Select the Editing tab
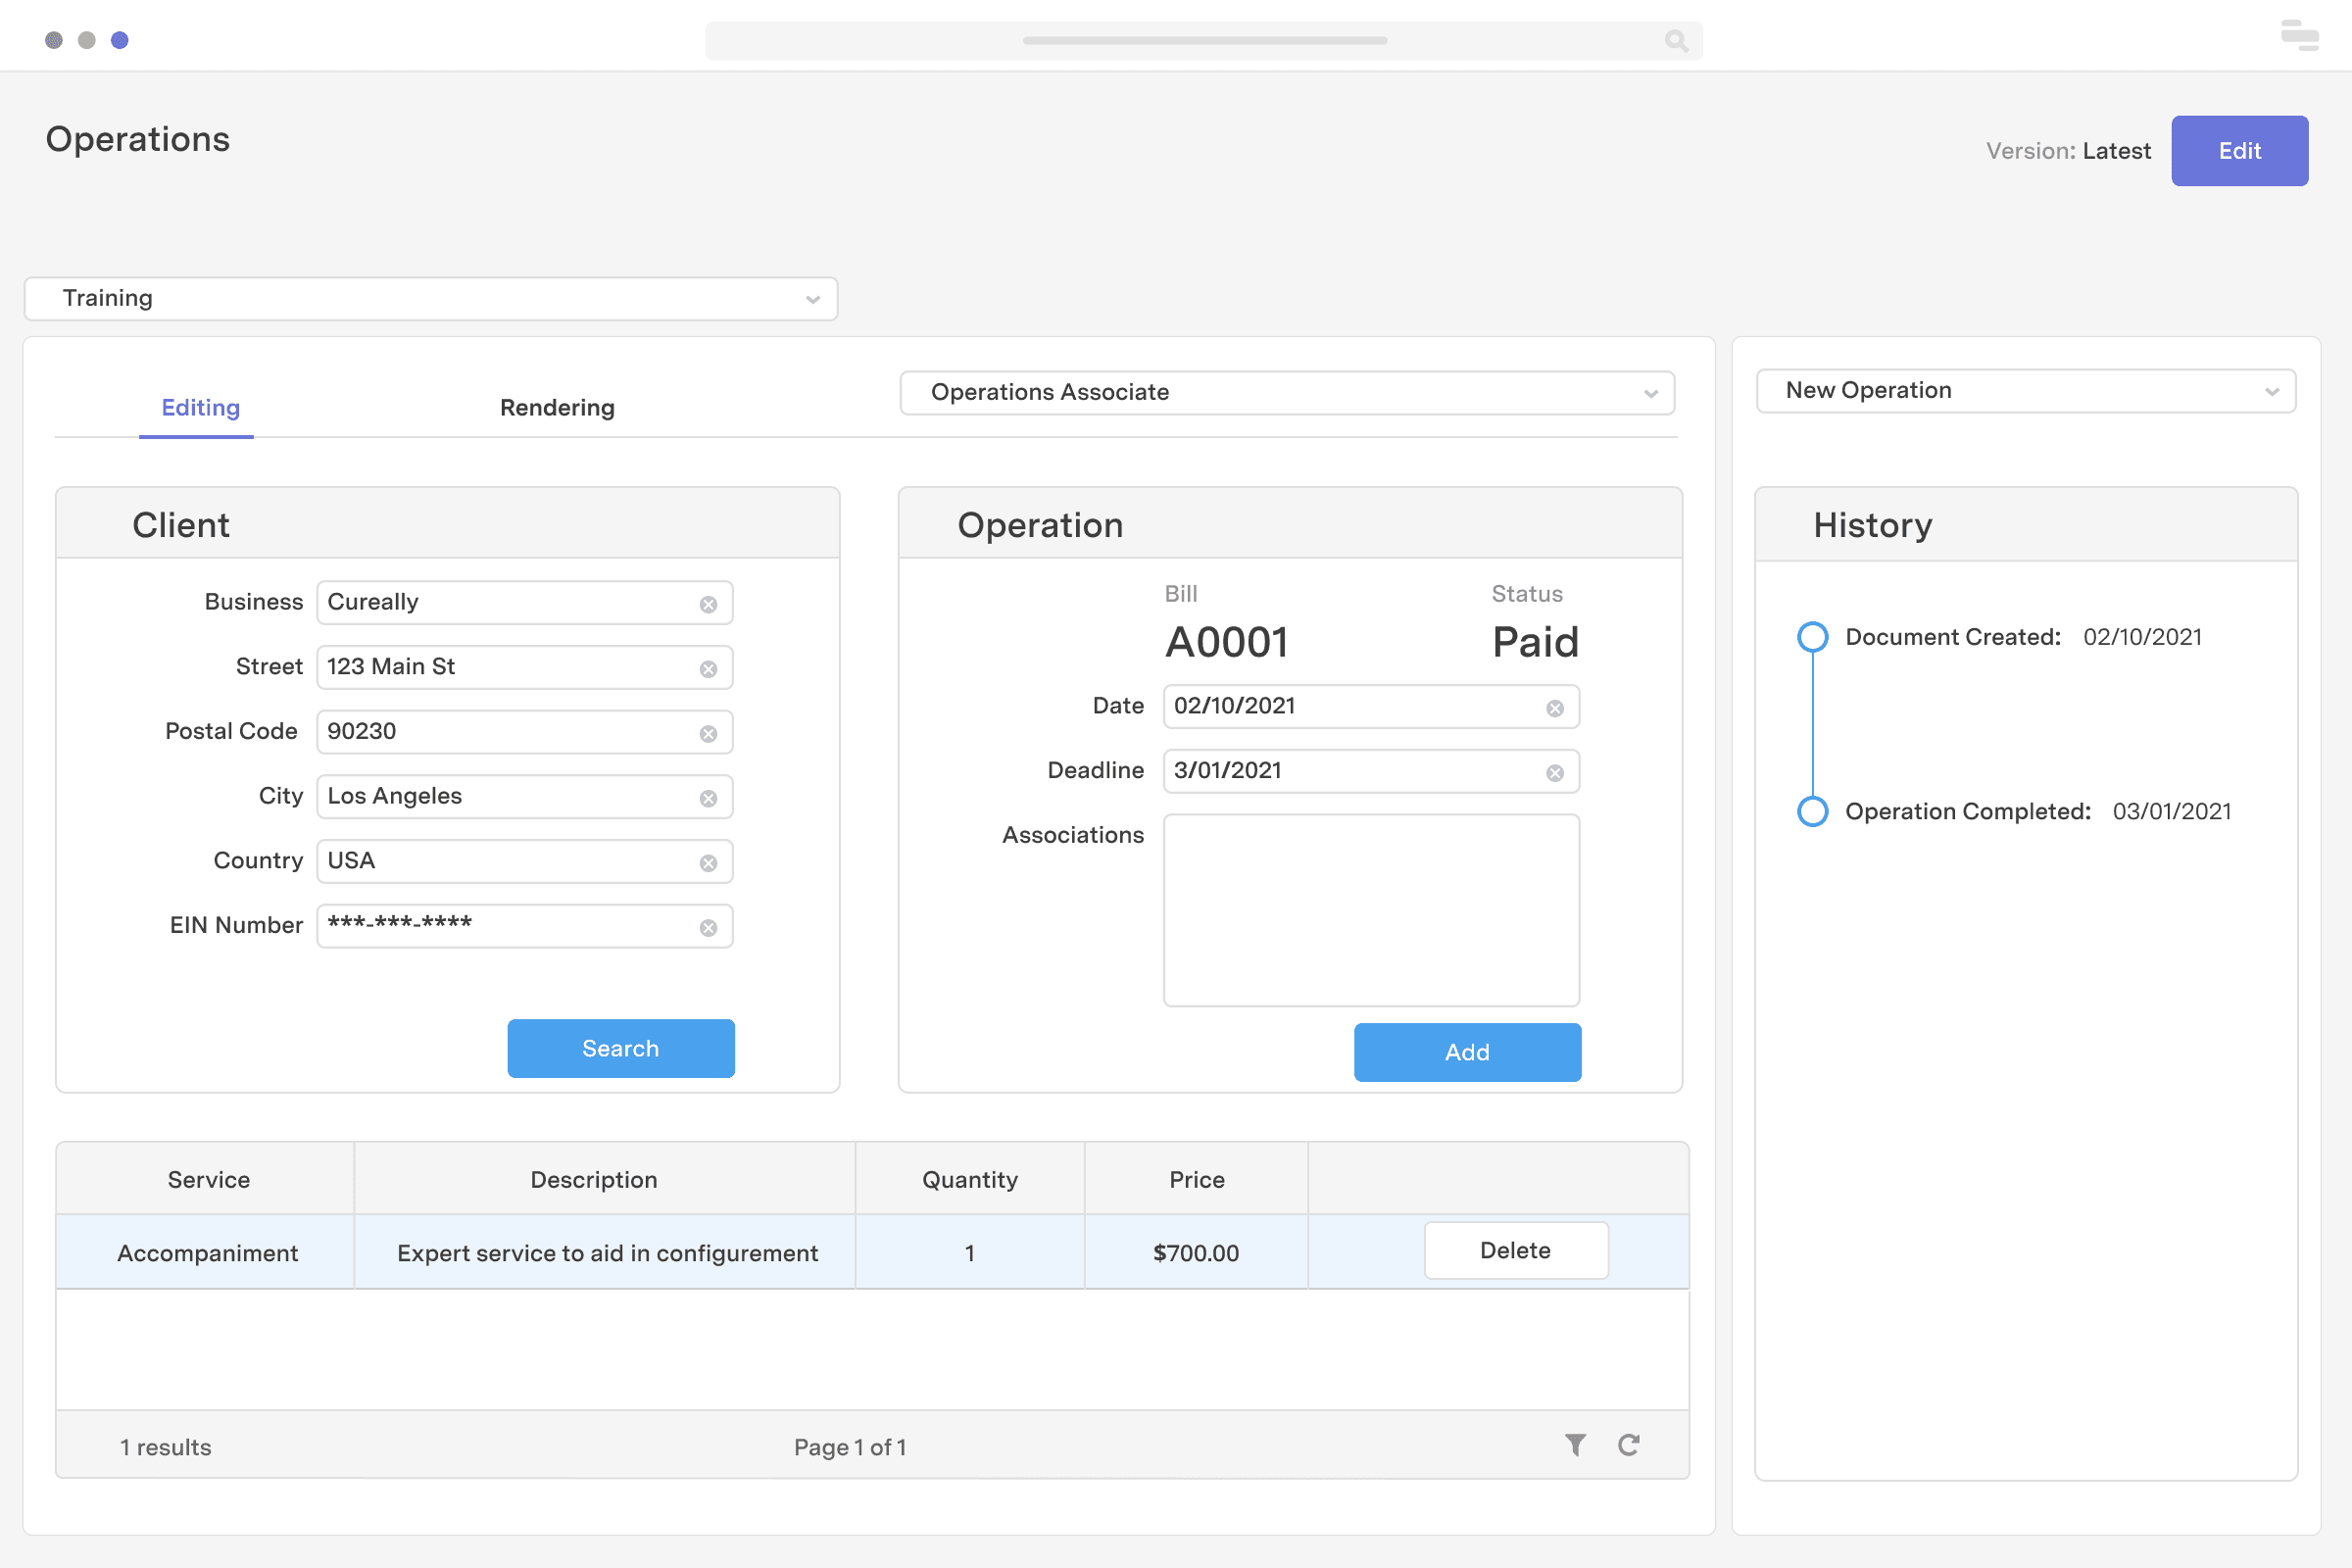 click(x=199, y=407)
